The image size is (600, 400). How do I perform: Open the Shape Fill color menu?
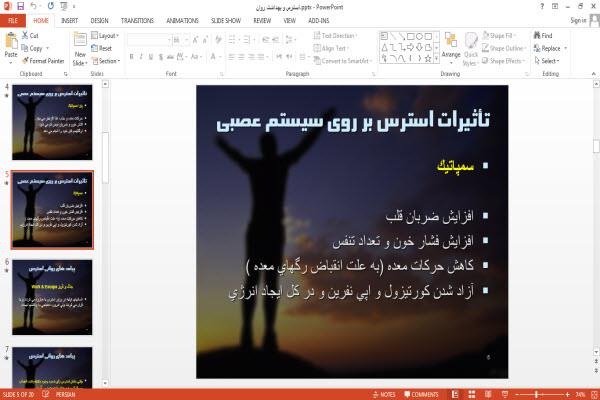pos(499,36)
